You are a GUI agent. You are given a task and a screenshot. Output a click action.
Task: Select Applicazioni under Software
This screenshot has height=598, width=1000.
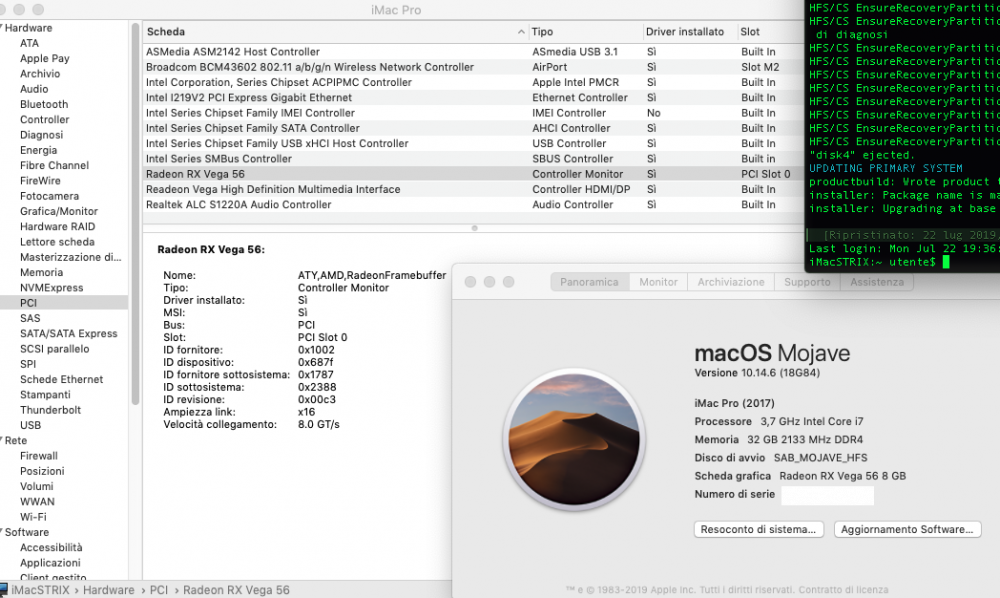50,564
